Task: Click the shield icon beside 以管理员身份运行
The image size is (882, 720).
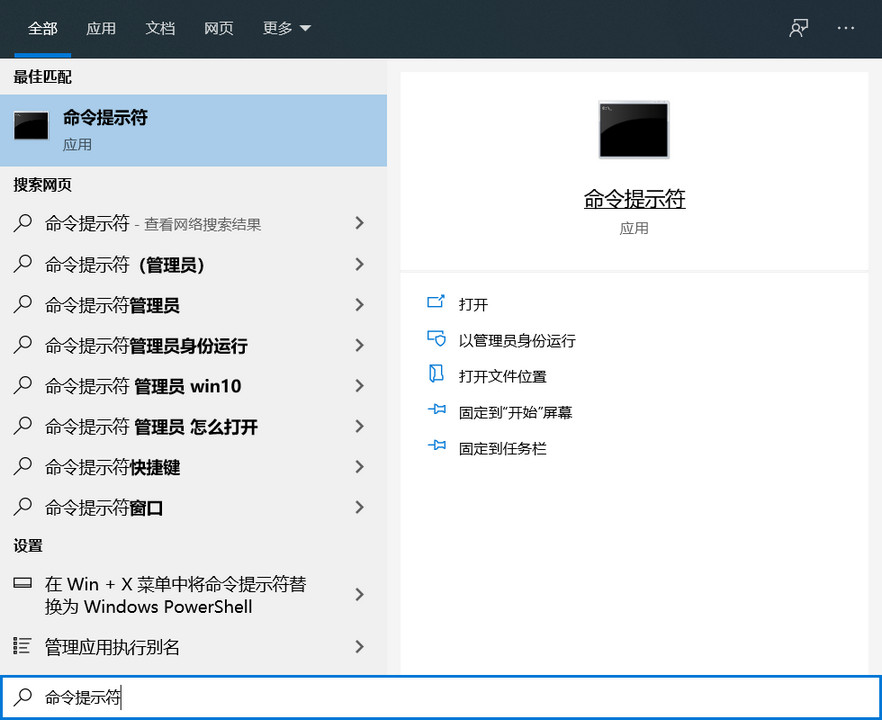Action: coord(436,339)
